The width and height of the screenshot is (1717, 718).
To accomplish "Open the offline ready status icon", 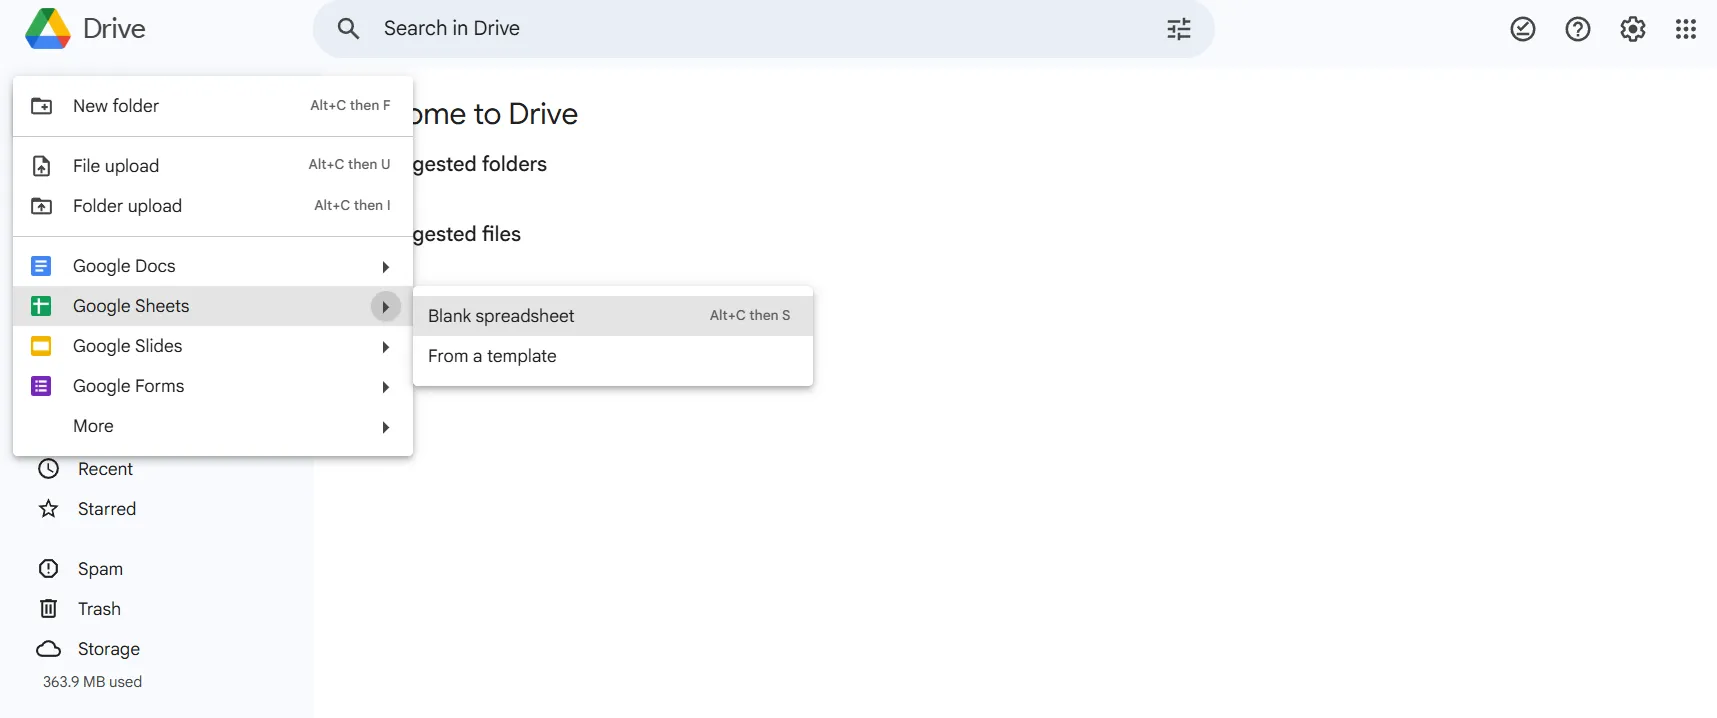I will coord(1523,29).
